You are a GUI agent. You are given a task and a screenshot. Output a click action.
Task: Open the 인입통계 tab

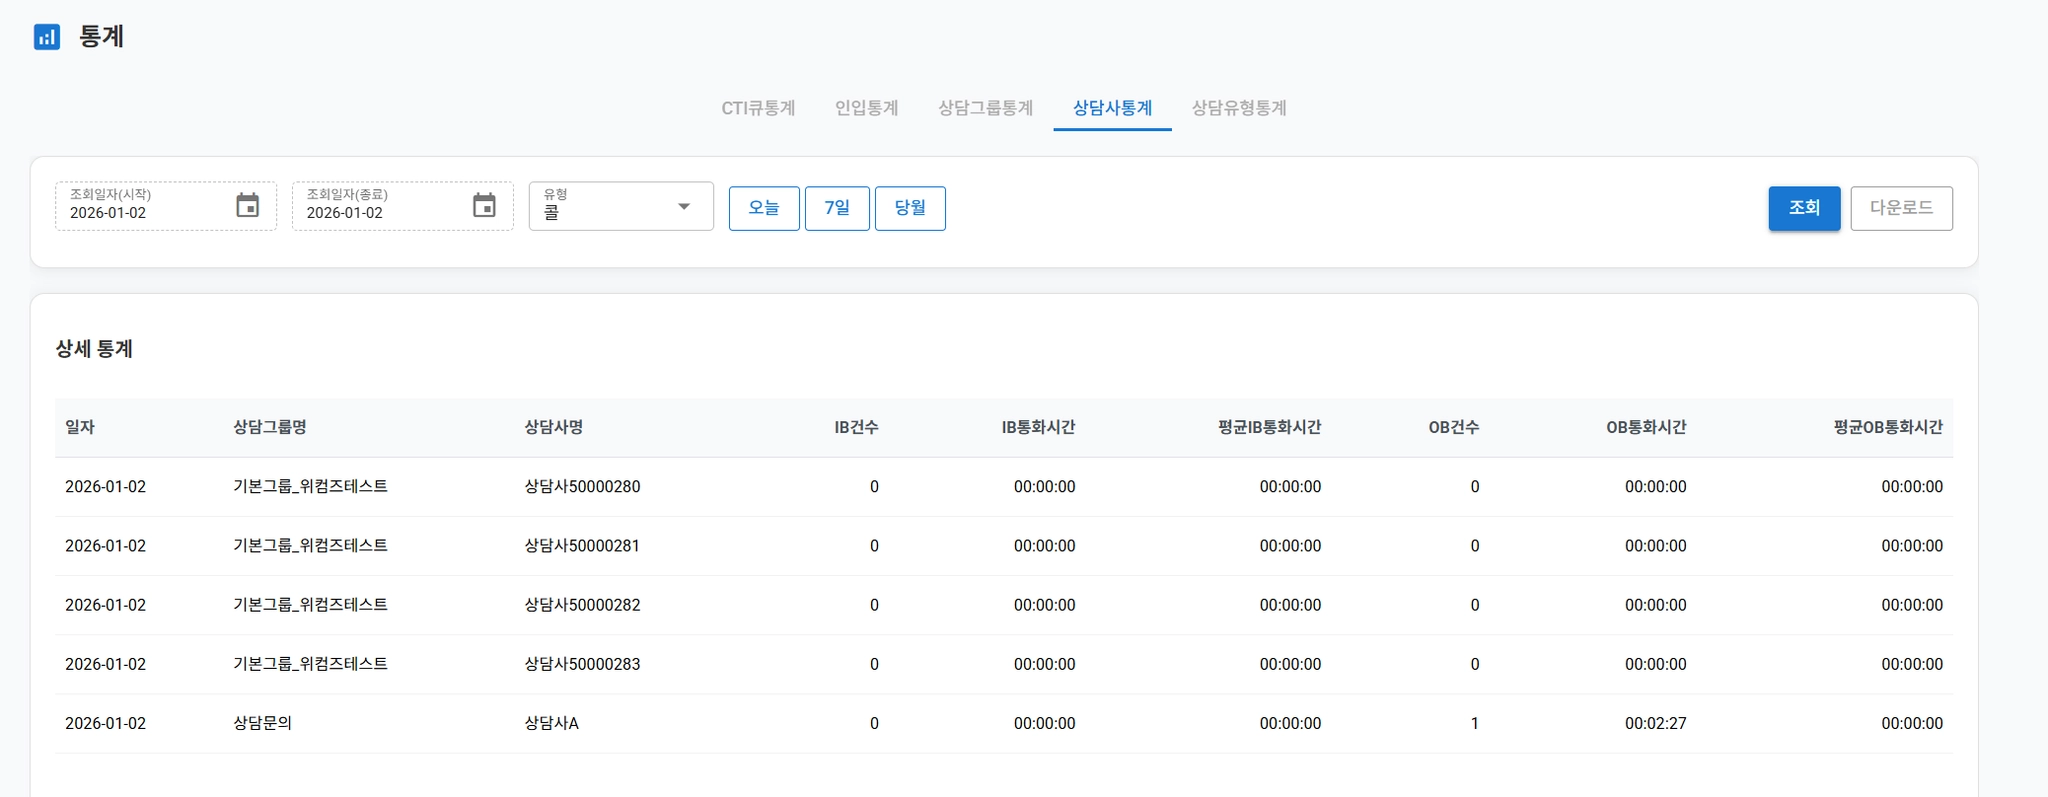click(x=866, y=108)
